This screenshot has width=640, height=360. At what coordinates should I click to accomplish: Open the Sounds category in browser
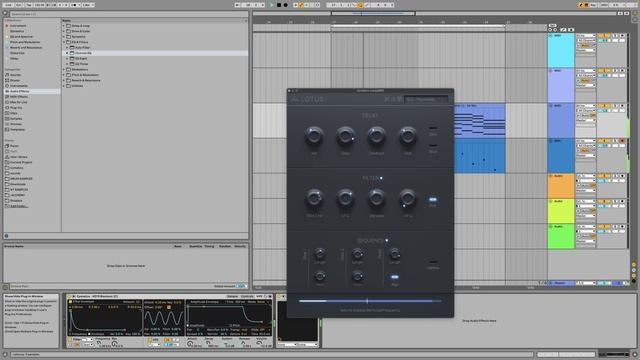click(x=15, y=75)
